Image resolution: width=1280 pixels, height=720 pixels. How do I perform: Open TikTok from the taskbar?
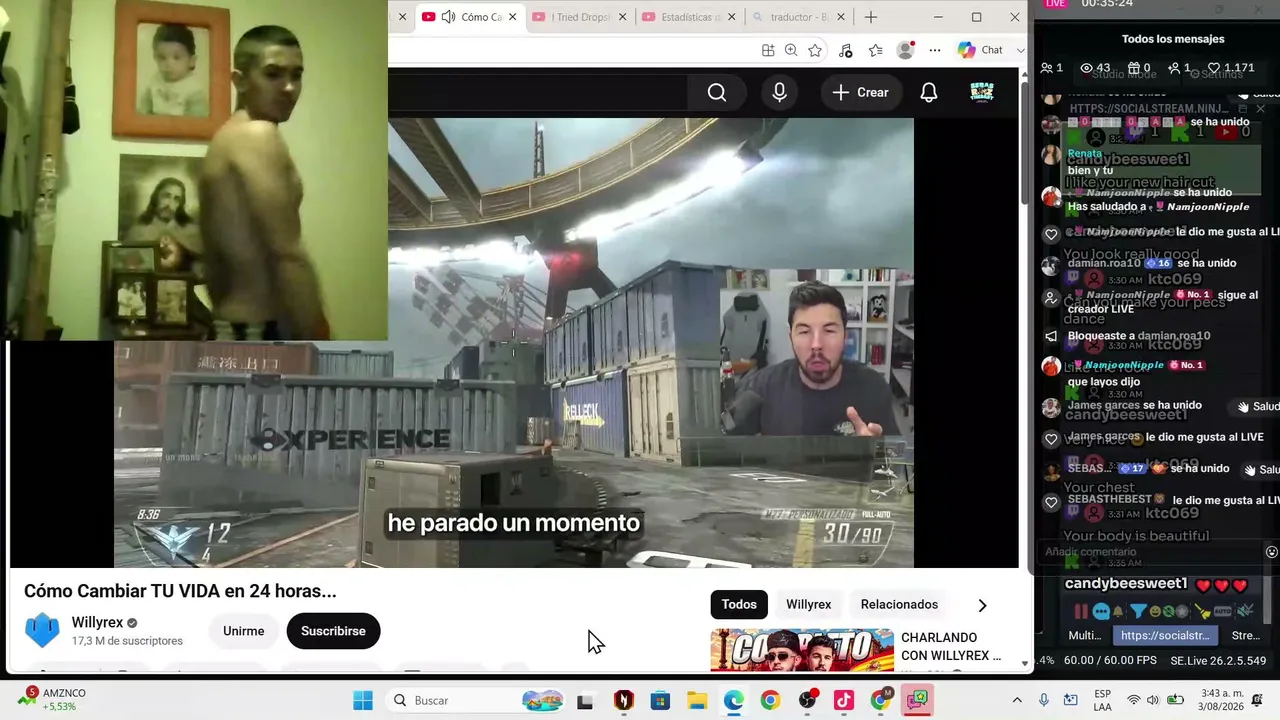pyautogui.click(x=844, y=700)
